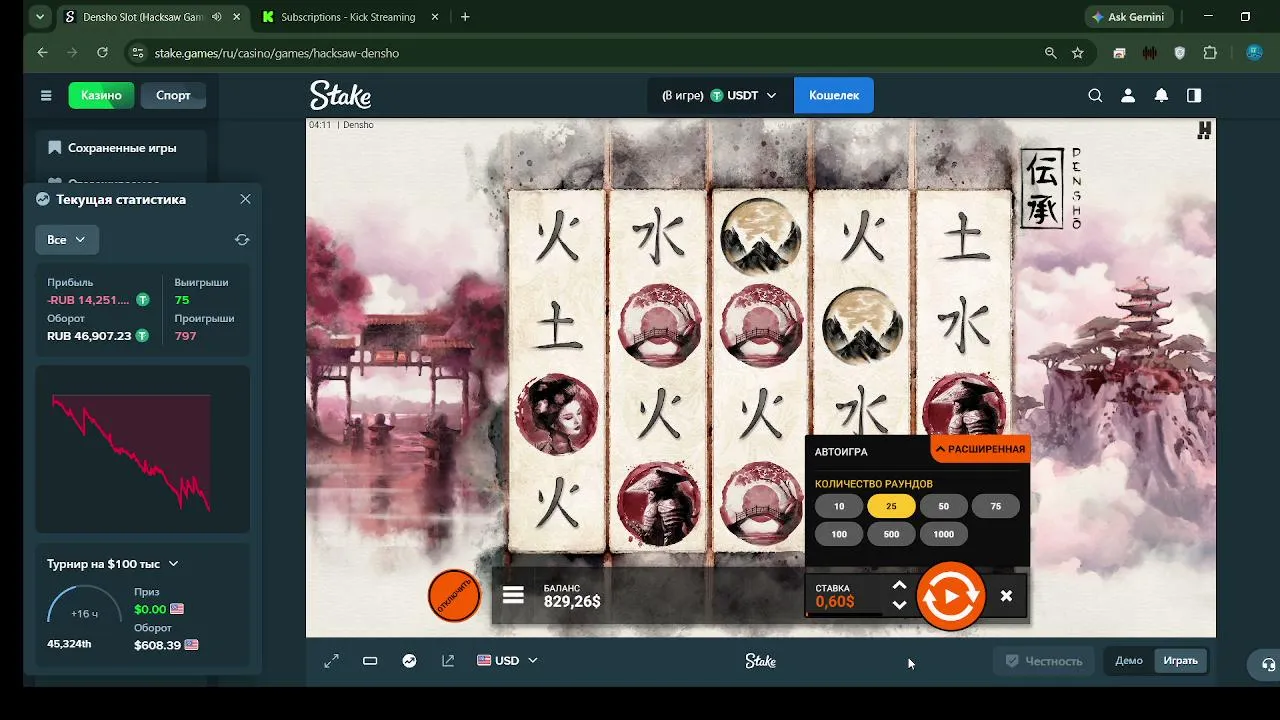The height and width of the screenshot is (720, 1280).
Task: Toggle the live statistics chart icon
Action: (409, 661)
